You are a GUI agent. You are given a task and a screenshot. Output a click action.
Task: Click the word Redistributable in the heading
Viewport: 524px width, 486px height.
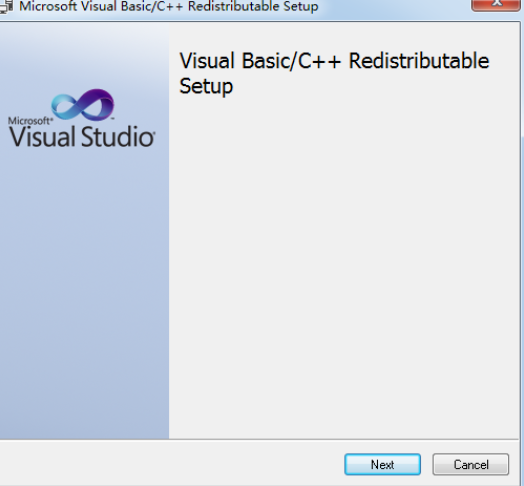(419, 61)
